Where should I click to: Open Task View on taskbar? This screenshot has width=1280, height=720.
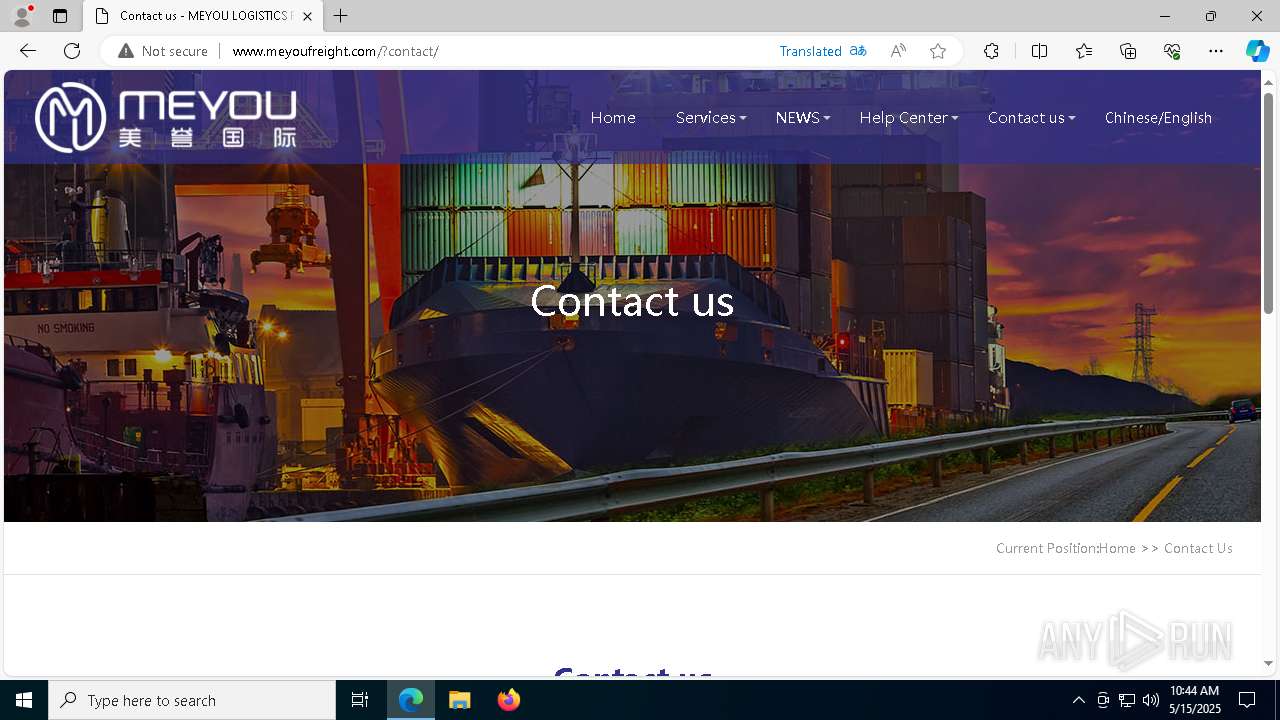pos(360,700)
